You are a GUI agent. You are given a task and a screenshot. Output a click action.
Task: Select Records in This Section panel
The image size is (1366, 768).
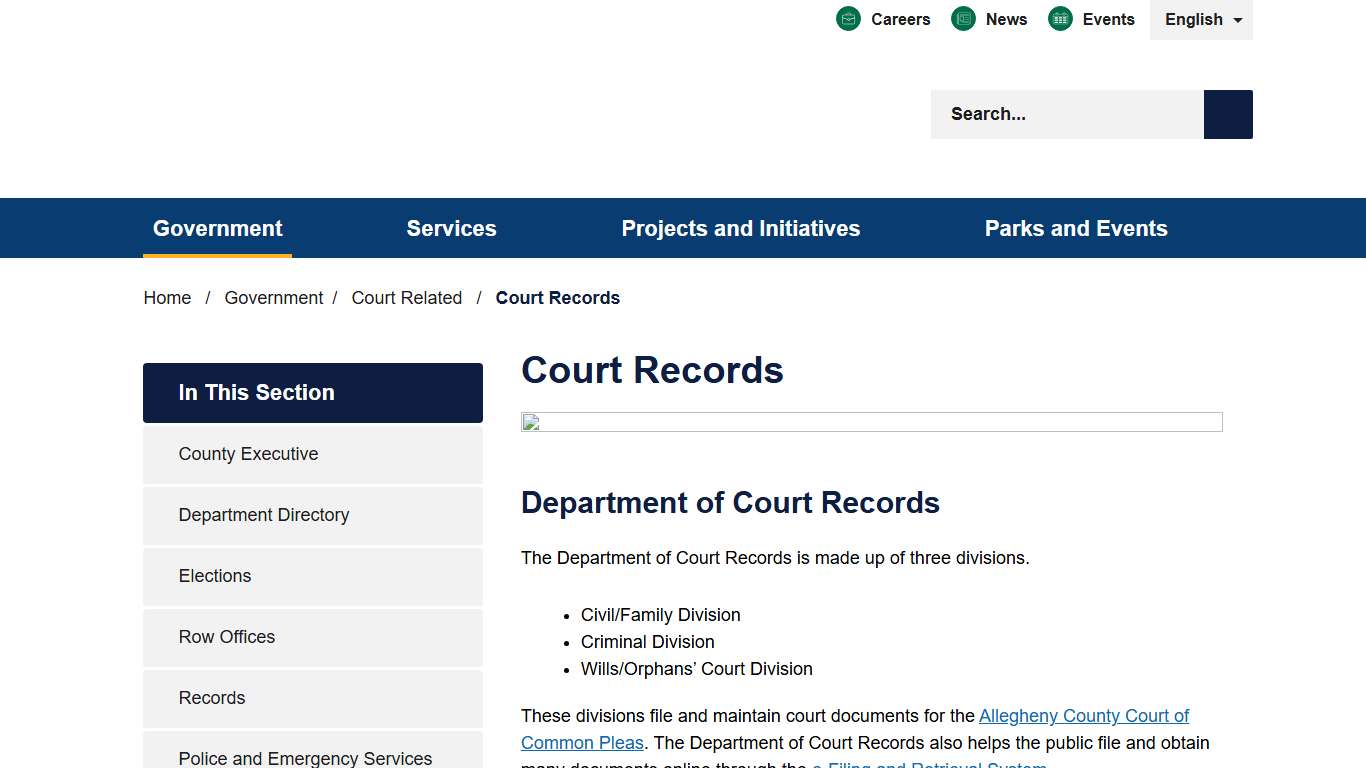coord(211,698)
